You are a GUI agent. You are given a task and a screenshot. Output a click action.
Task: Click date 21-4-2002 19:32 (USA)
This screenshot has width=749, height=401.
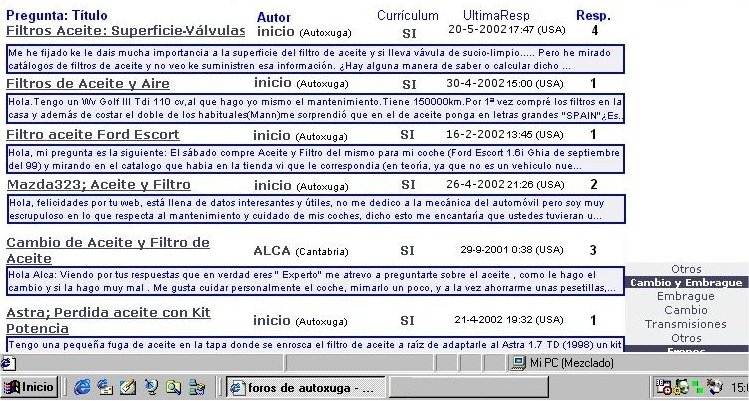click(x=509, y=319)
